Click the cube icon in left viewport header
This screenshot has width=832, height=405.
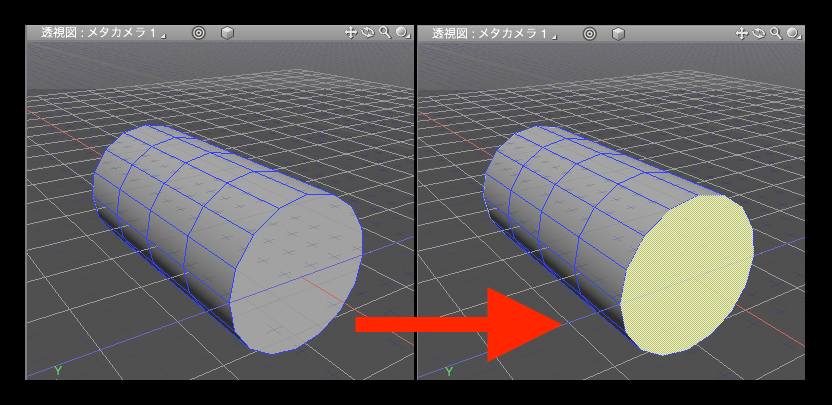227,33
